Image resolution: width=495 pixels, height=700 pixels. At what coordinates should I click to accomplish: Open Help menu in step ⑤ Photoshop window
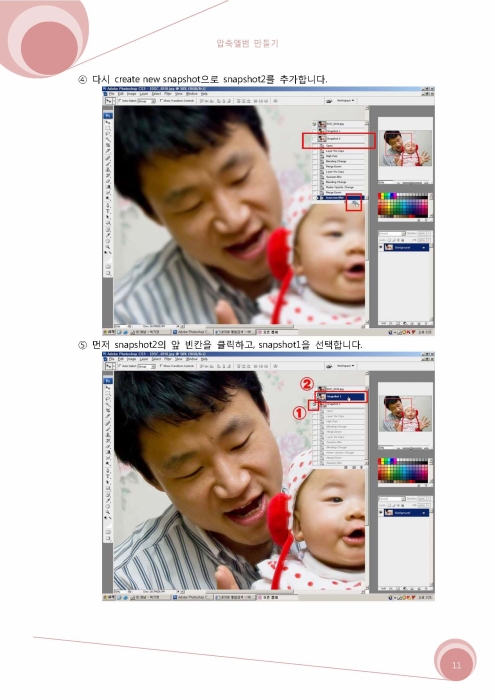[204, 359]
